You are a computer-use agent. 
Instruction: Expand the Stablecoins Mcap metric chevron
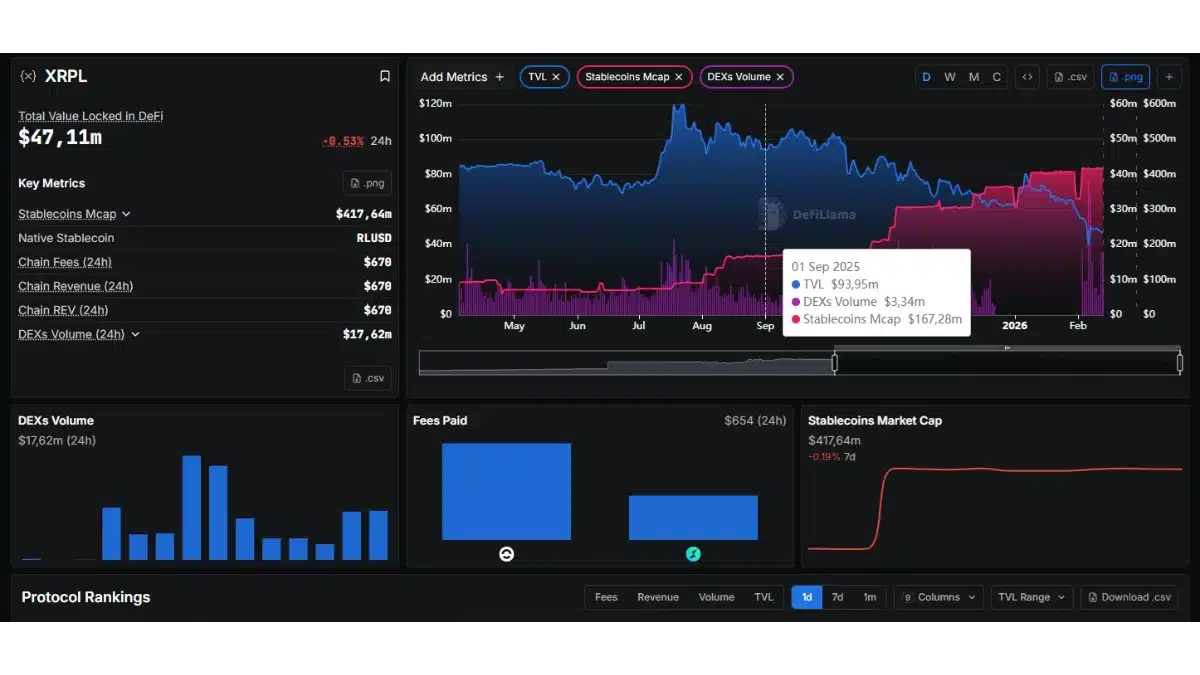point(127,213)
